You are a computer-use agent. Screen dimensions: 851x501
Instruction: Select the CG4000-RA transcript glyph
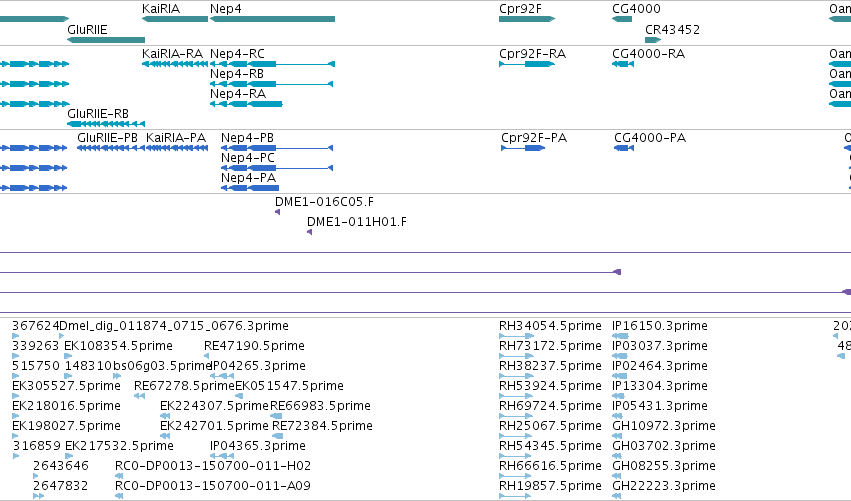coord(623,64)
